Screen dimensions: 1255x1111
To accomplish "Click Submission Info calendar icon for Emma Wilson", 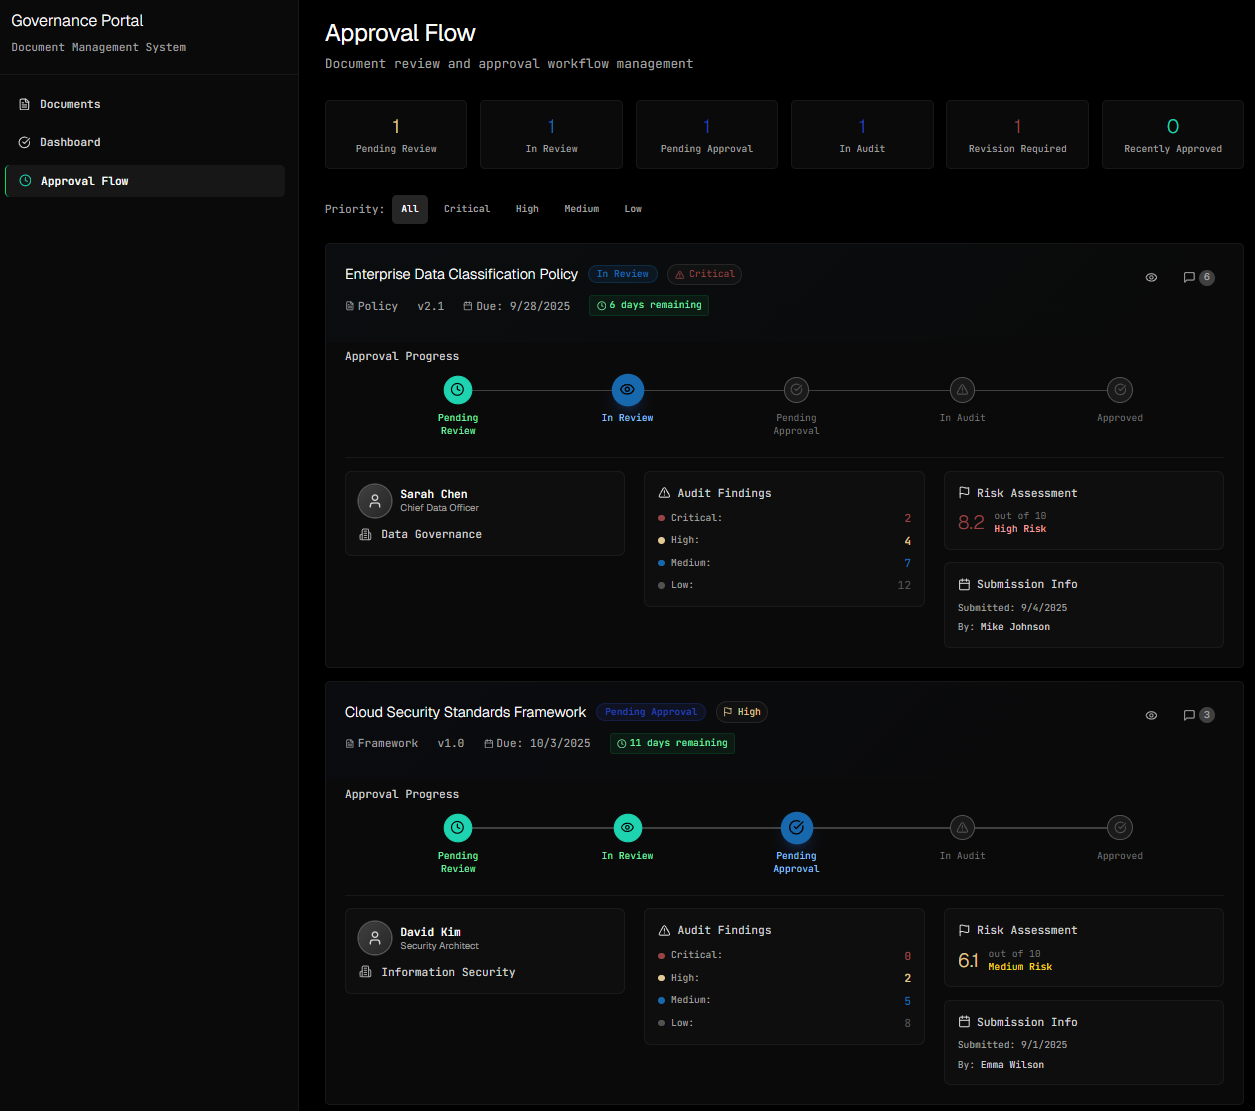I will pos(964,1022).
